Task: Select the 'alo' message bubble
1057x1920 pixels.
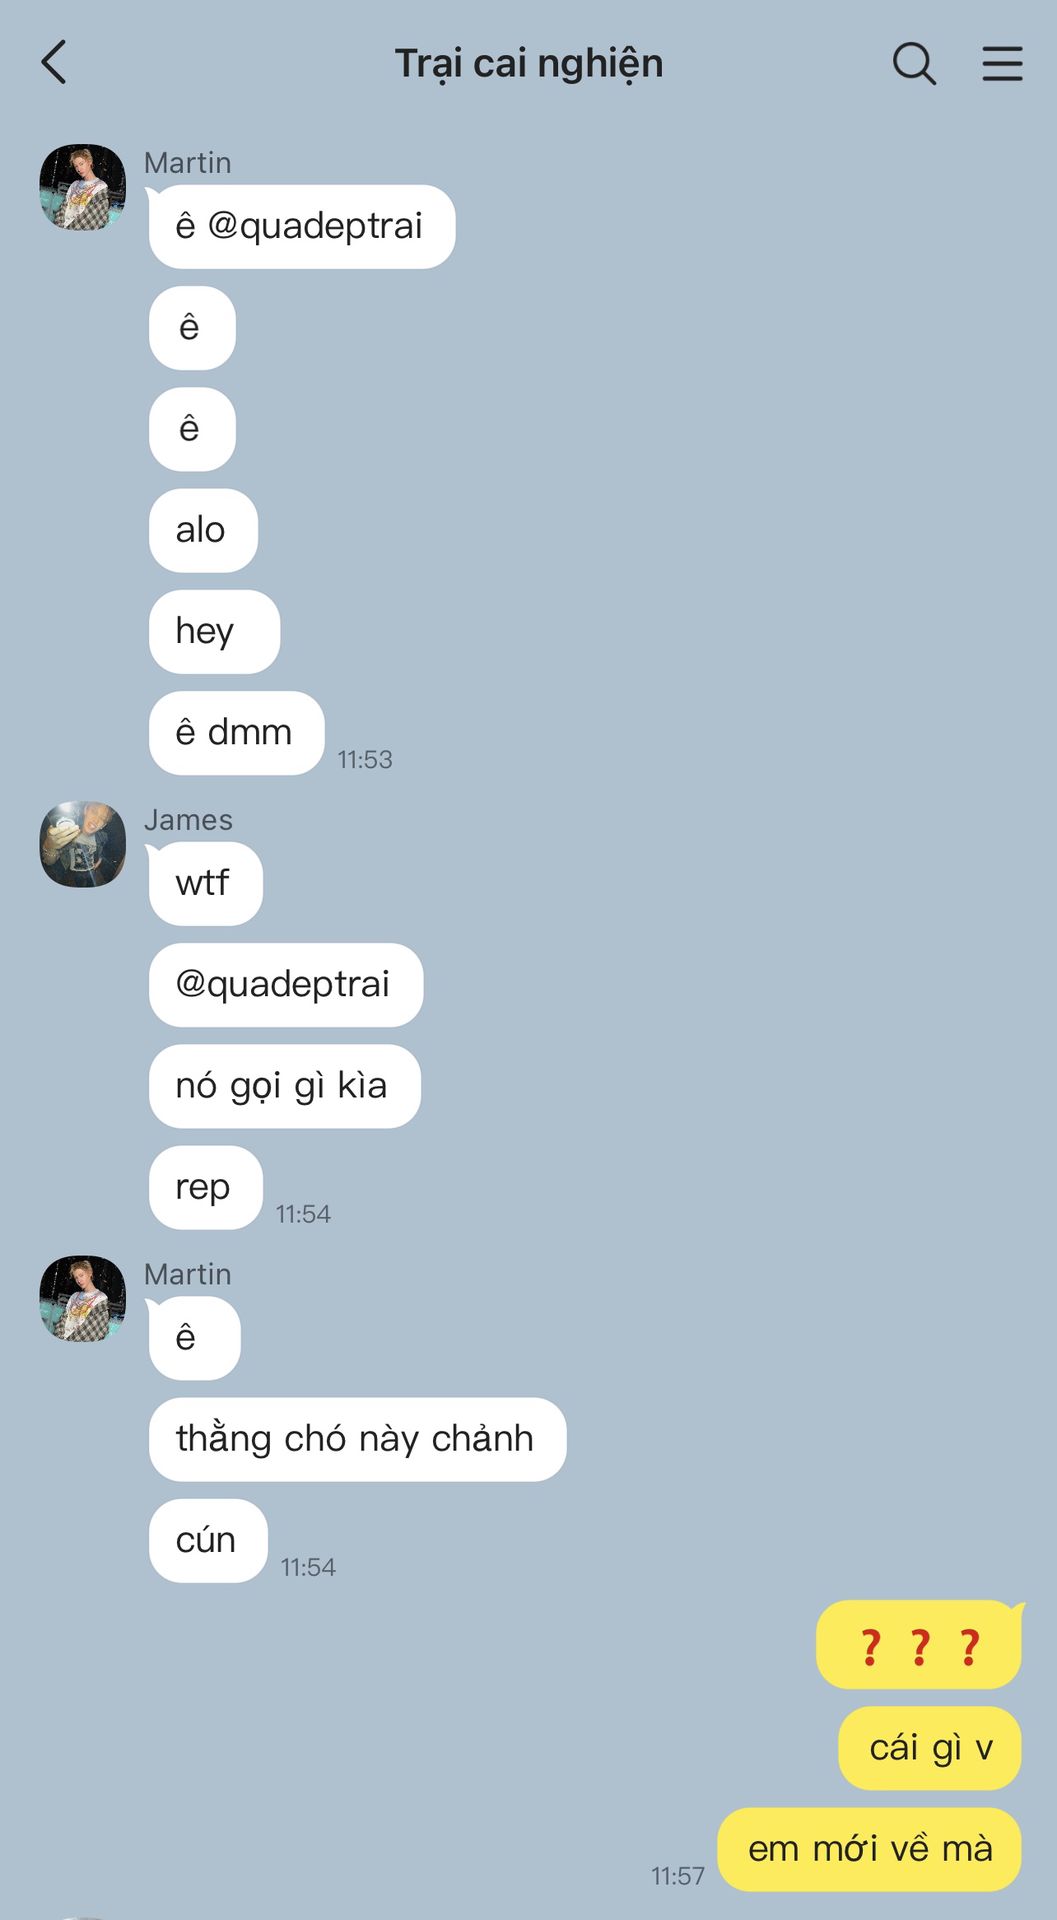Action: [203, 530]
